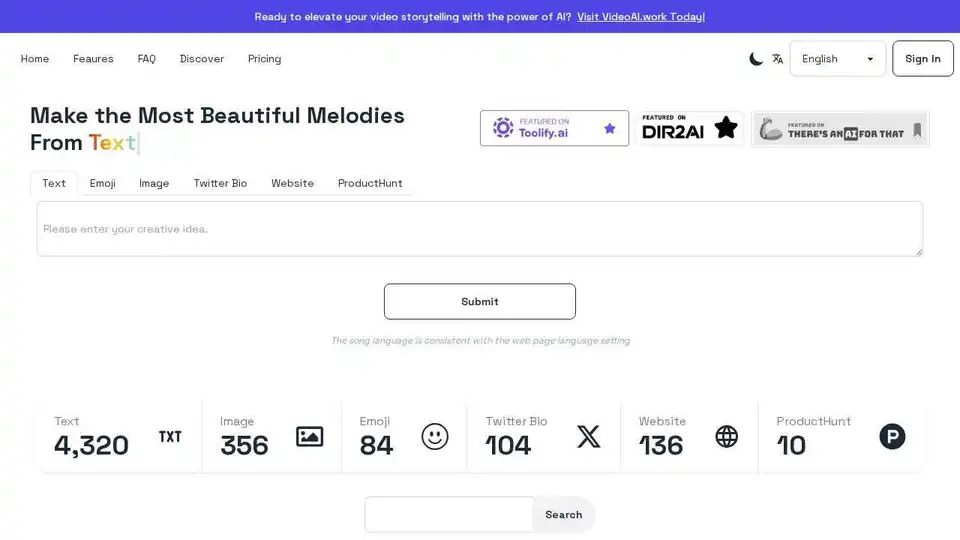Open the Pricing menu item
This screenshot has width=960, height=540.
264,59
